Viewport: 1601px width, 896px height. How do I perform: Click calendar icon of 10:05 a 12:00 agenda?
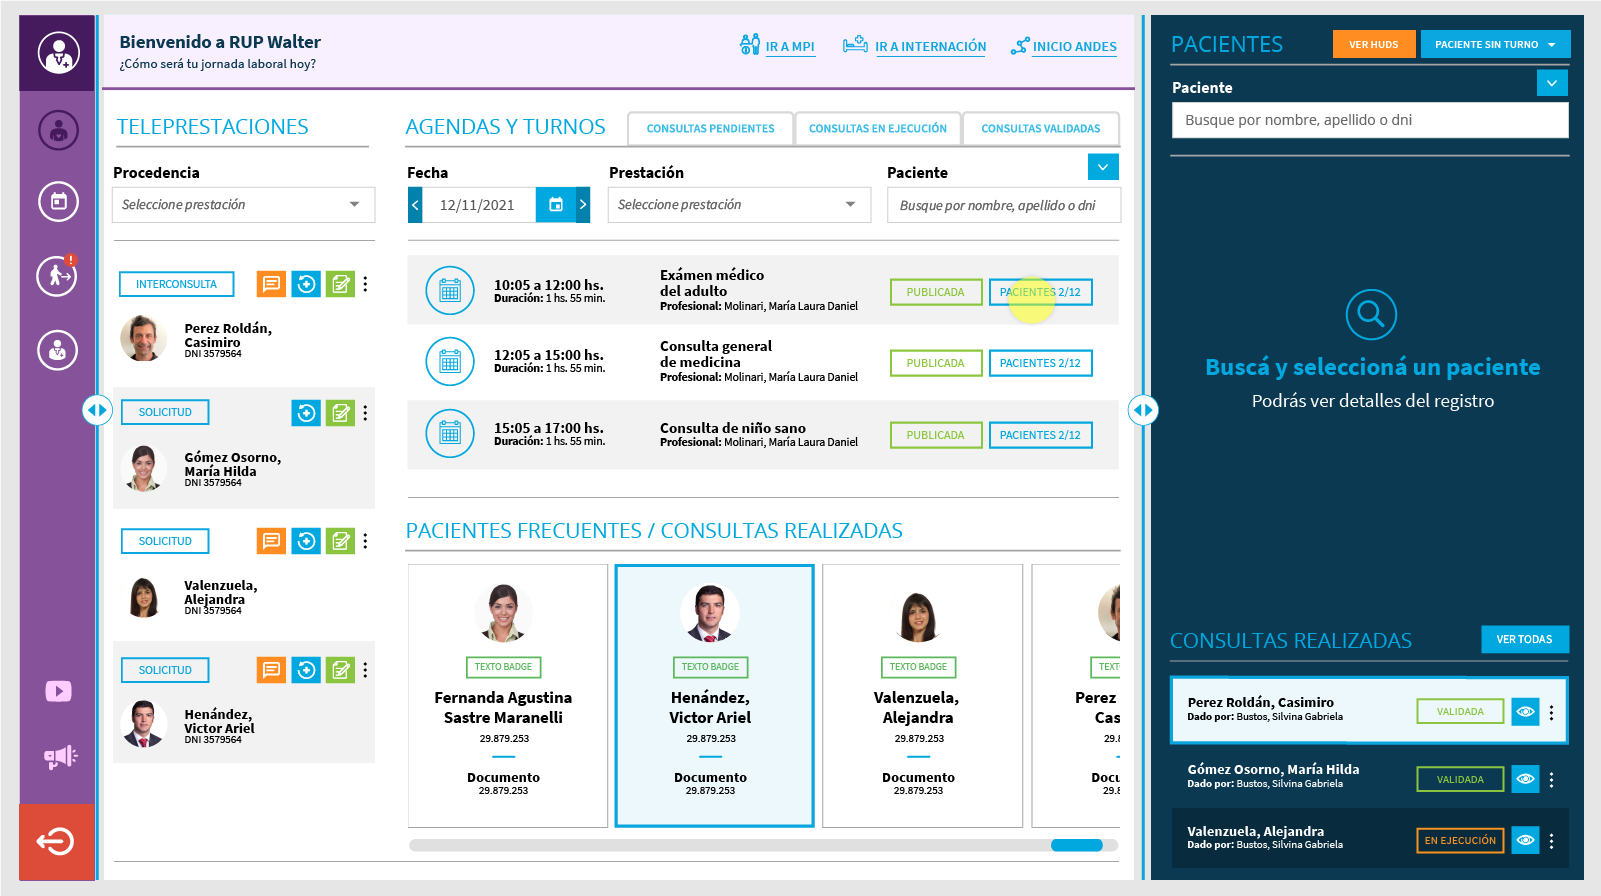[x=450, y=291]
